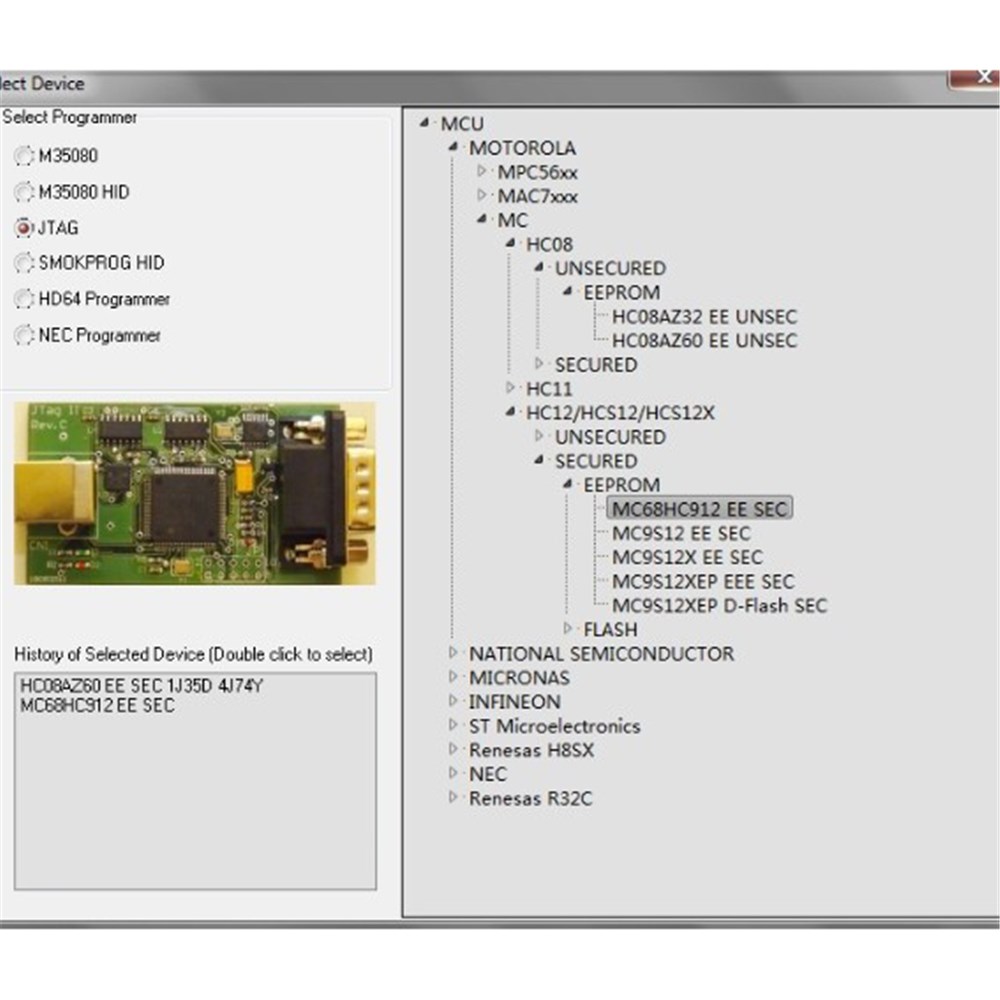Expand the MAC7xxx tree node
Viewport: 1000px width, 1000px height.
coord(482,196)
